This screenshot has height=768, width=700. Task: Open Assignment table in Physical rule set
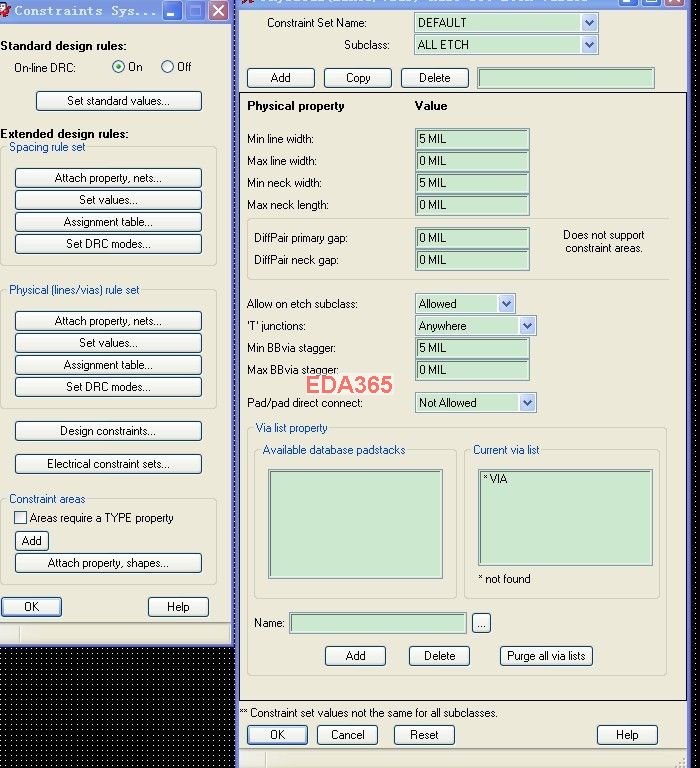coord(108,365)
